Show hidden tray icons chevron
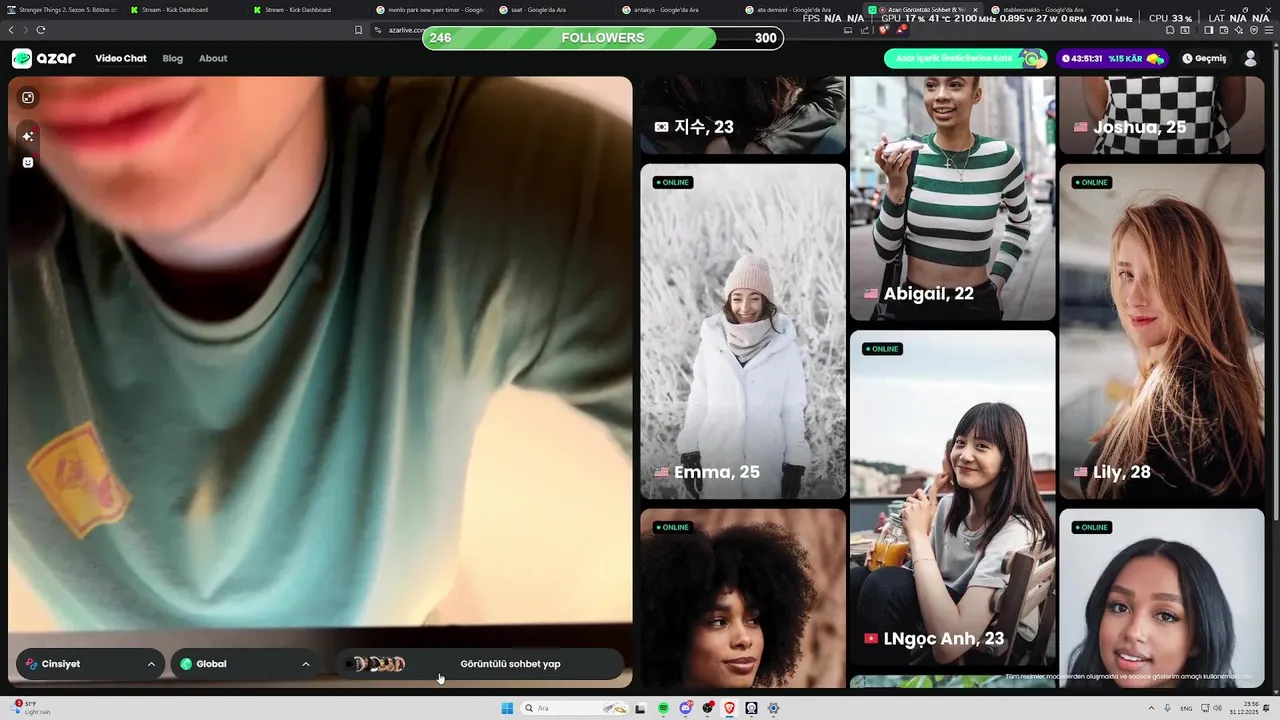 click(x=1151, y=708)
